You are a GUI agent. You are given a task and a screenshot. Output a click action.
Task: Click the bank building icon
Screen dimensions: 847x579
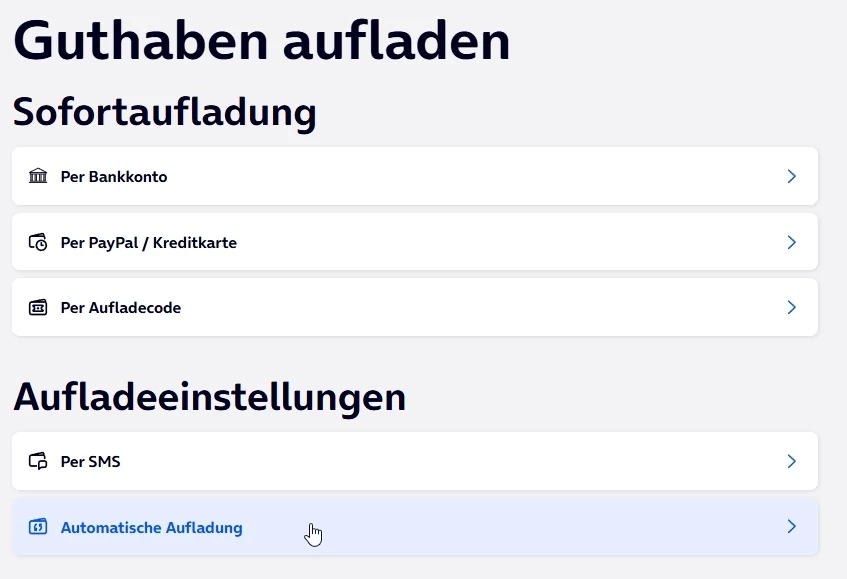click(x=38, y=176)
